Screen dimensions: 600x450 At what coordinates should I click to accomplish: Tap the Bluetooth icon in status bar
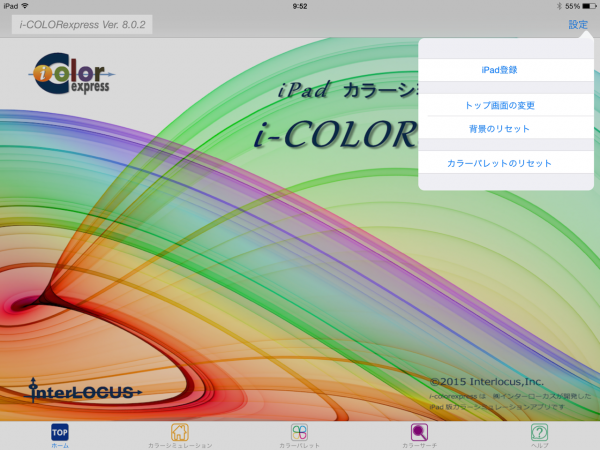pyautogui.click(x=559, y=6)
